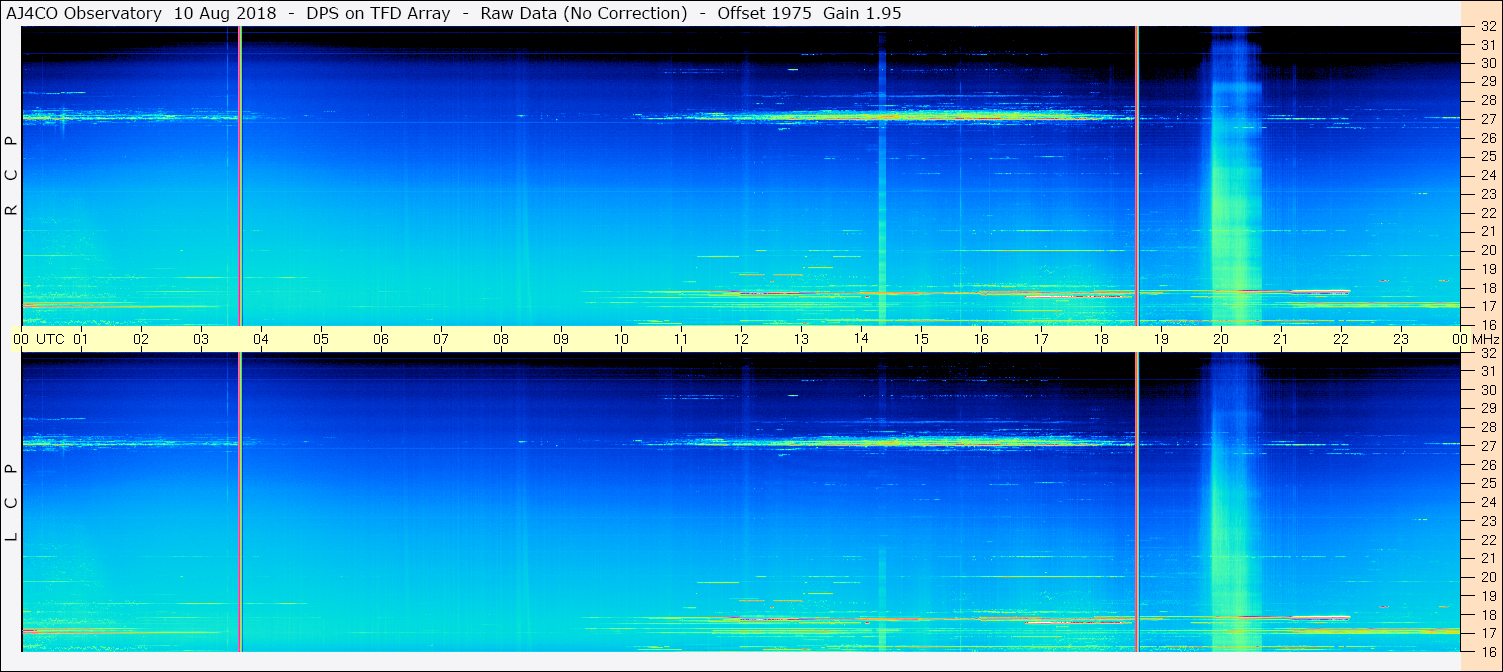The height and width of the screenshot is (672, 1503).
Task: Click the 12 hour tick on UTC axis
Action: tap(741, 339)
